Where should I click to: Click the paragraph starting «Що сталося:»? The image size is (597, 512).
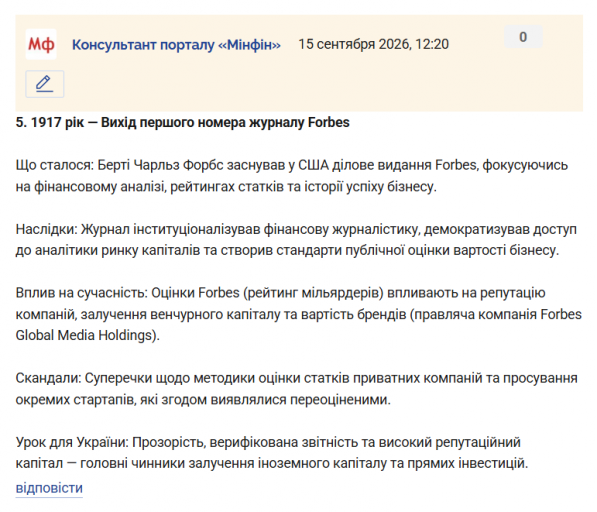coord(292,176)
